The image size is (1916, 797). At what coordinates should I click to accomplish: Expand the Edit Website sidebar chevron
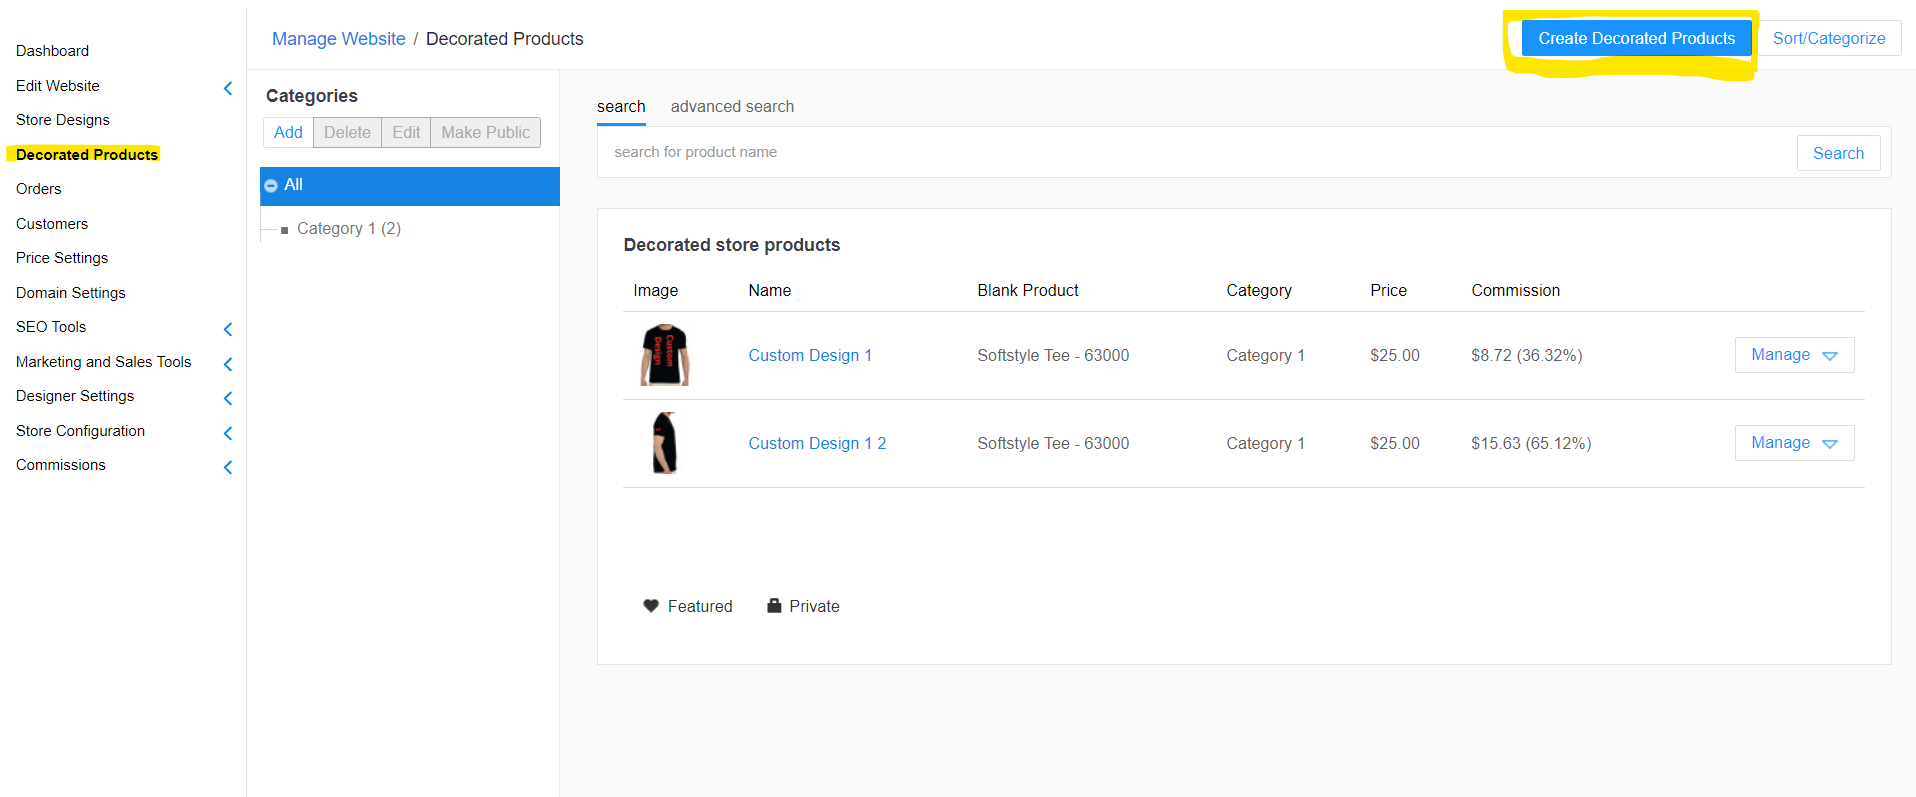[228, 88]
